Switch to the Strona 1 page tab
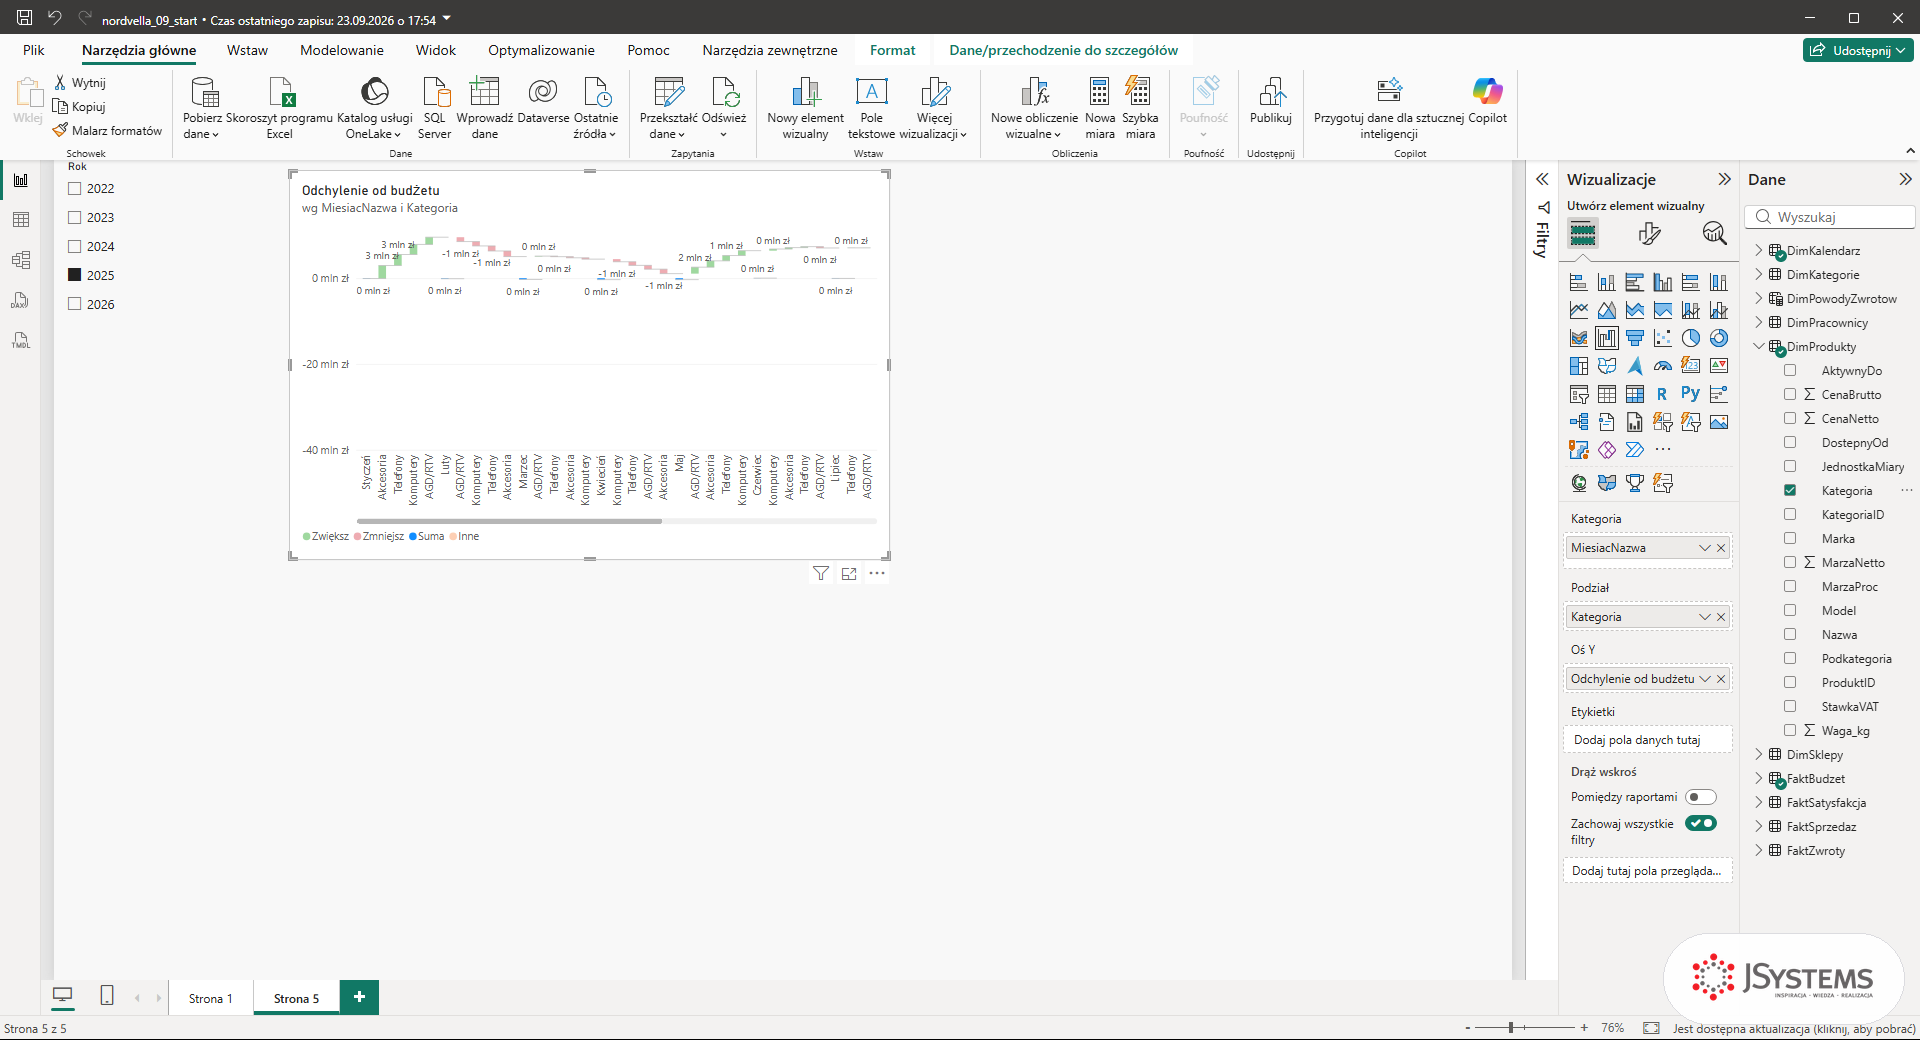1920x1040 pixels. coord(211,998)
